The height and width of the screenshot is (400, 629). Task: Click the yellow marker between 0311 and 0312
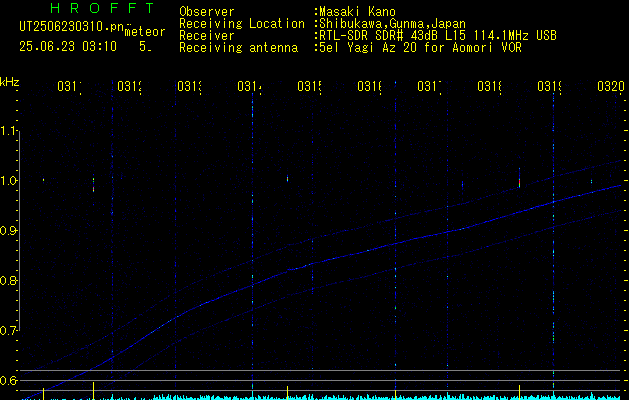[x=93, y=390]
